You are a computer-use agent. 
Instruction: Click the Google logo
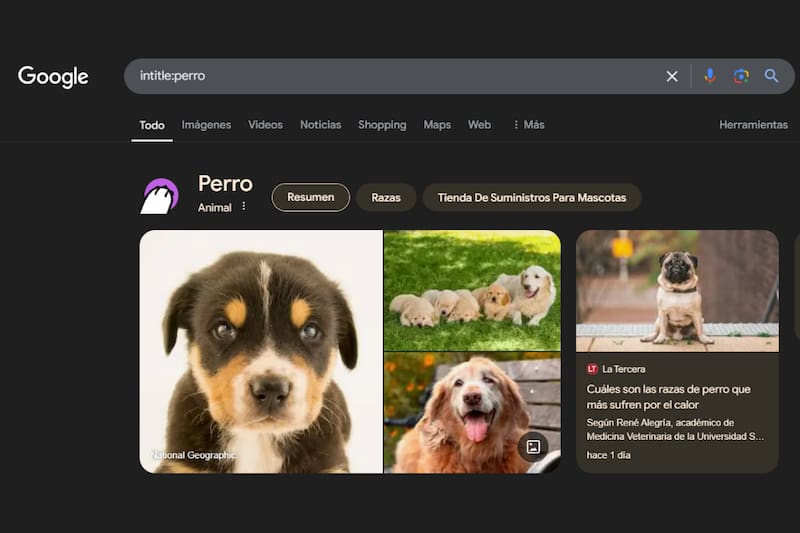53,77
